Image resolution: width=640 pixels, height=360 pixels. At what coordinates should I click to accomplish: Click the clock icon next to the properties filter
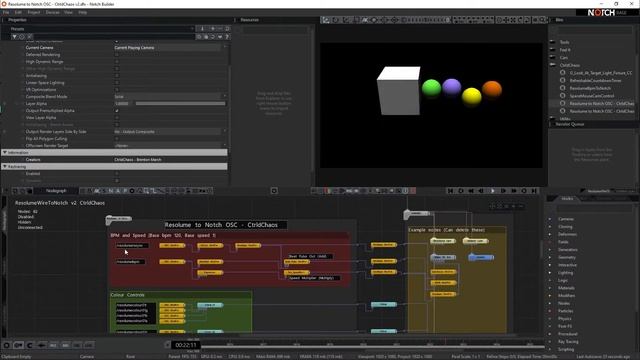22,37
